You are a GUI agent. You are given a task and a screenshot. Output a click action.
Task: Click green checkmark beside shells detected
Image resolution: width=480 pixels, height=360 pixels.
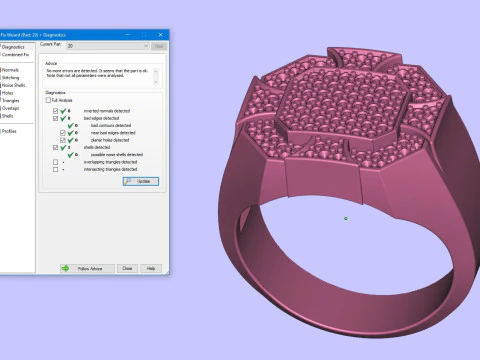pyautogui.click(x=63, y=147)
